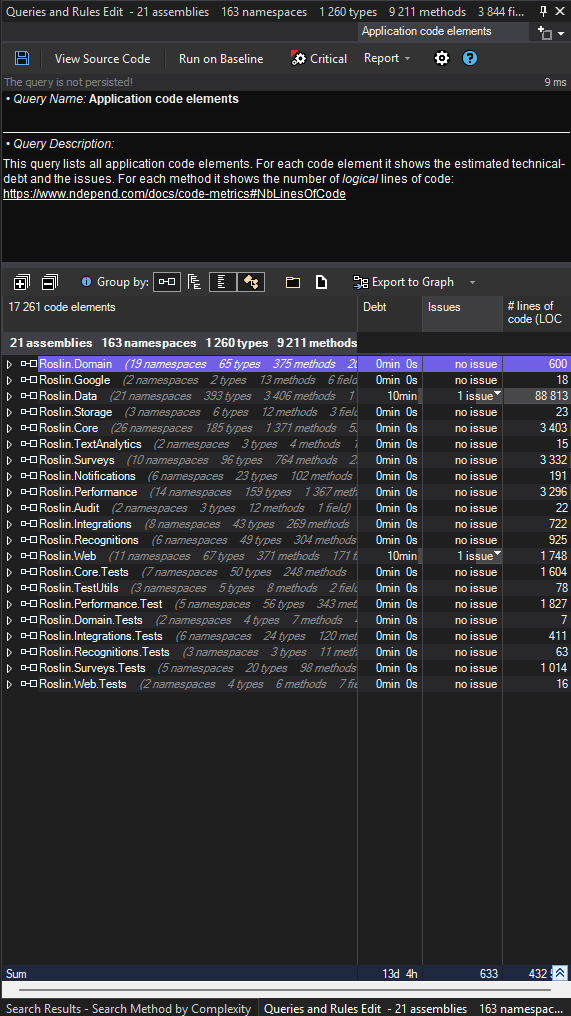Viewport: 571px width, 1016px height.
Task: Select the Roslin.Core.Tests row
Action: (x=285, y=572)
